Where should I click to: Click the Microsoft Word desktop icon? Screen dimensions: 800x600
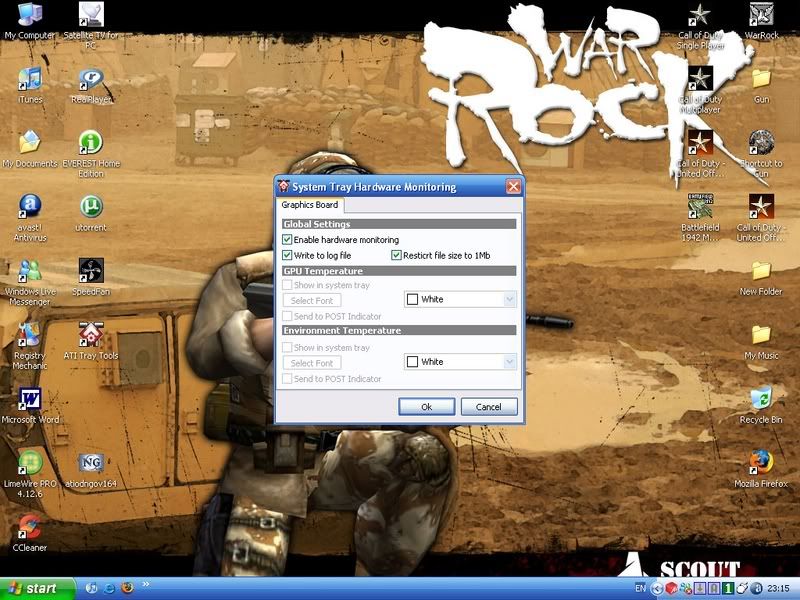pos(30,406)
